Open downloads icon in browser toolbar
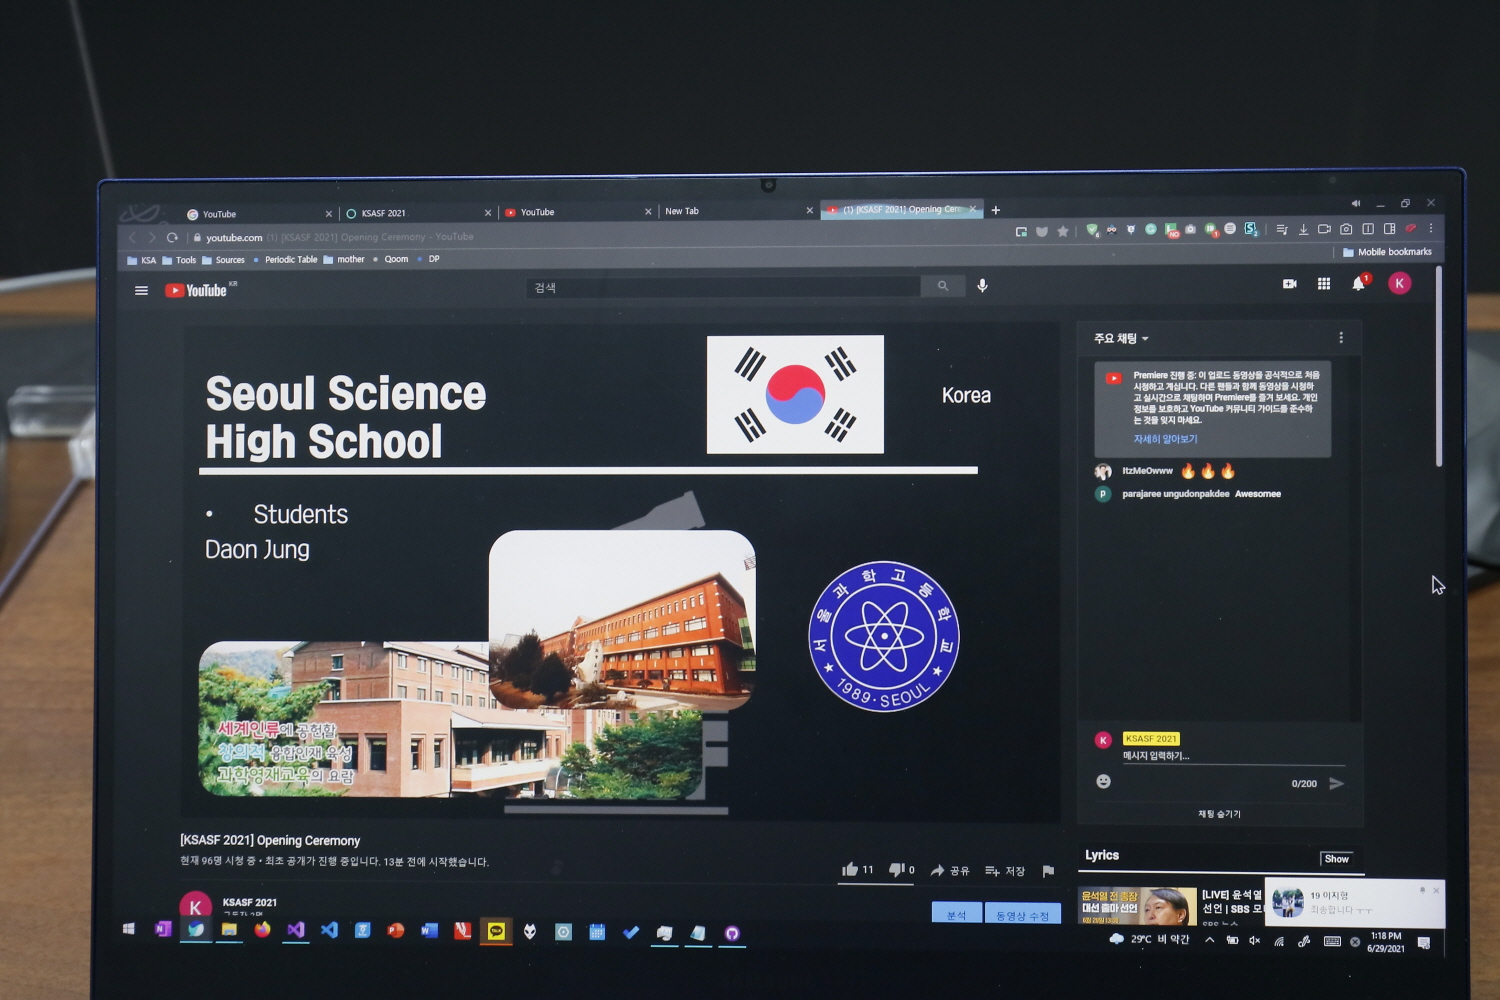 pos(1303,229)
